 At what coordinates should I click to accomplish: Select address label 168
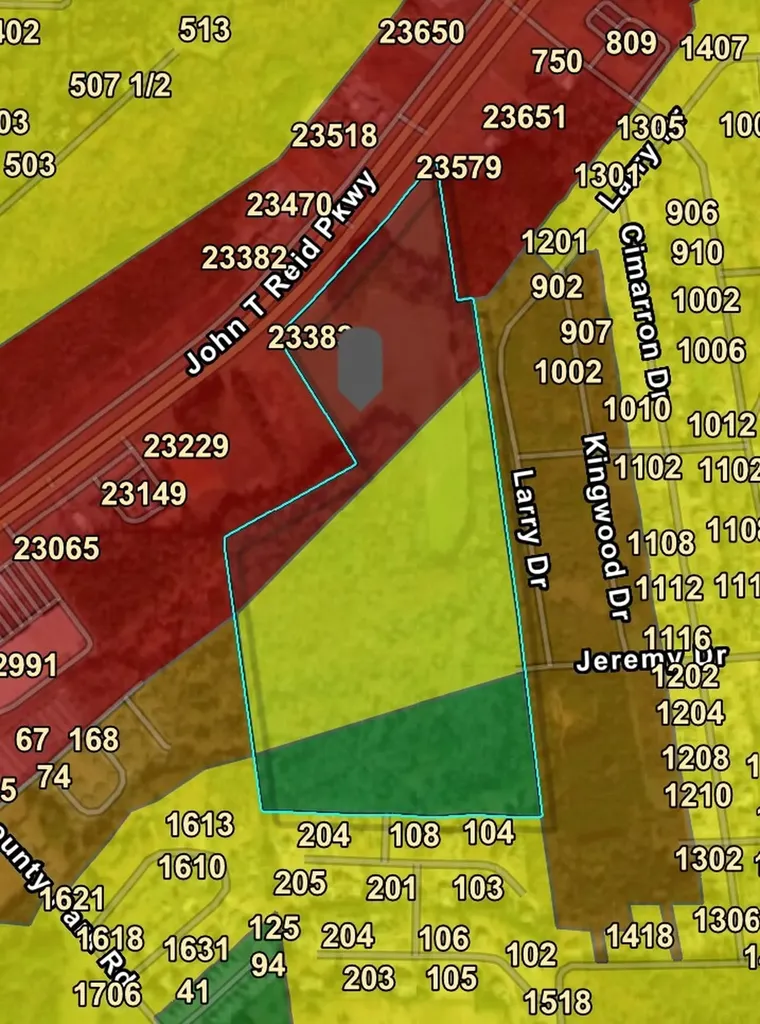(95, 739)
